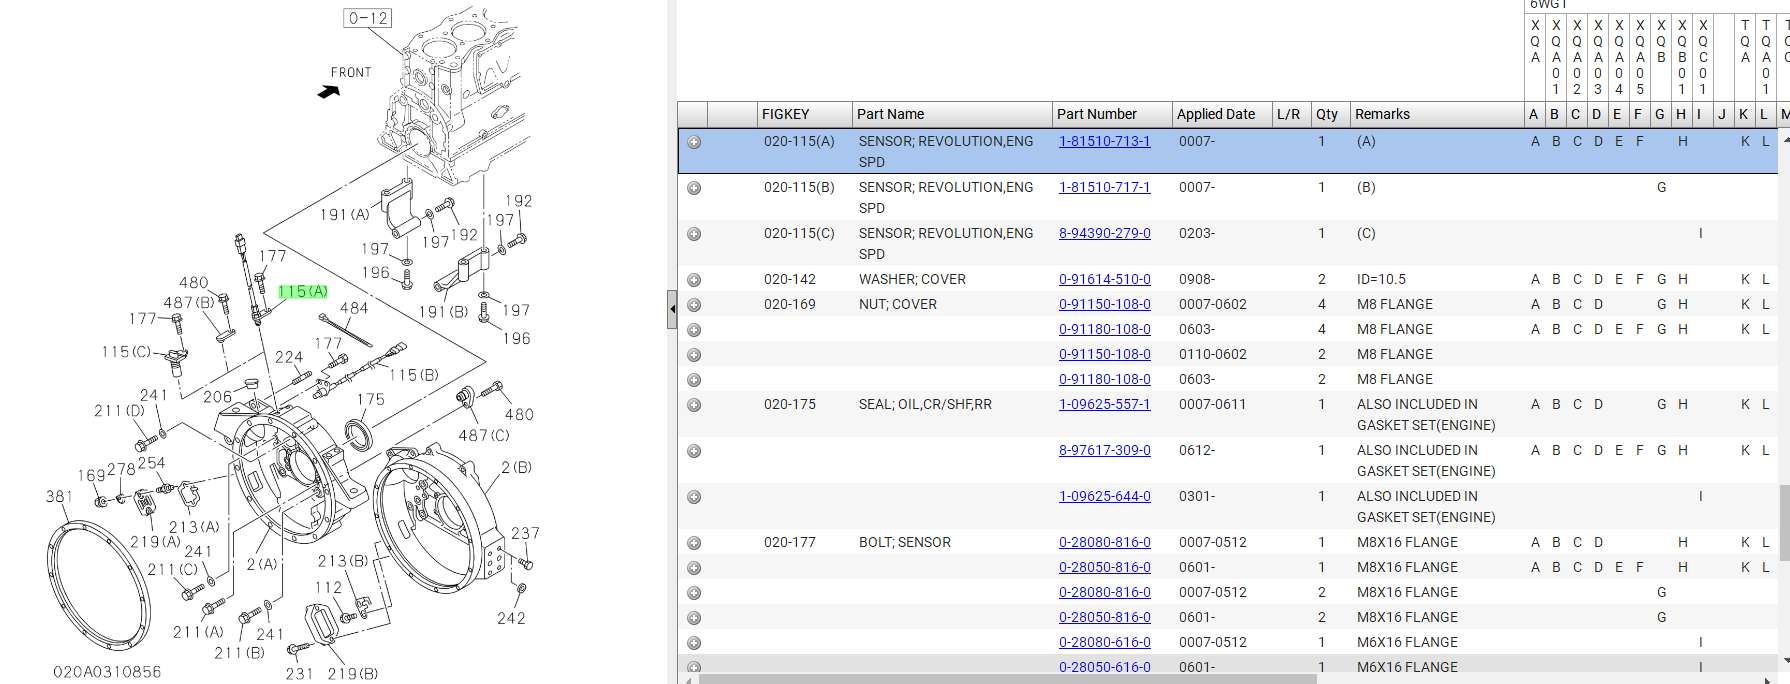This screenshot has height=684, width=1790.
Task: Click the 242 callout in the diagram
Action: click(x=512, y=618)
